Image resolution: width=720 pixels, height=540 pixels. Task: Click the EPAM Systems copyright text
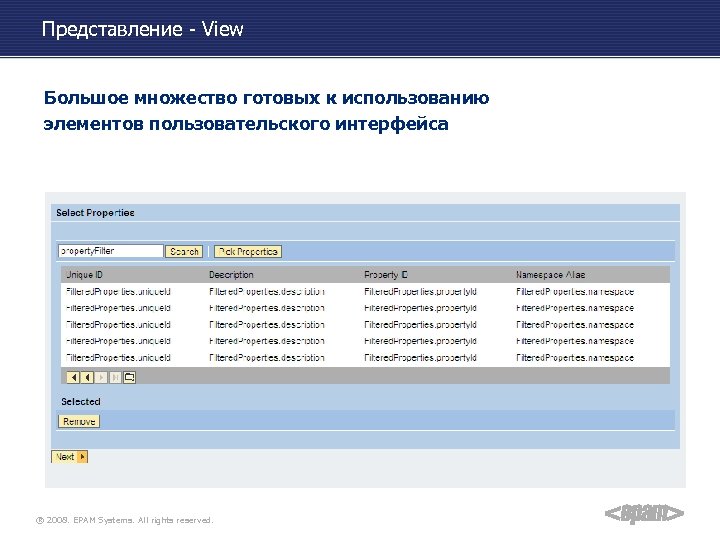click(x=124, y=520)
